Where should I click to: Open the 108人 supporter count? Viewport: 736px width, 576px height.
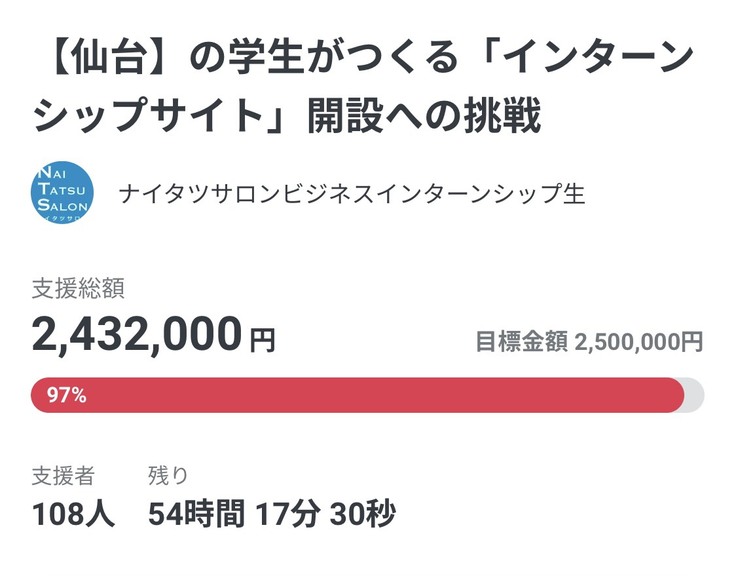(x=74, y=514)
